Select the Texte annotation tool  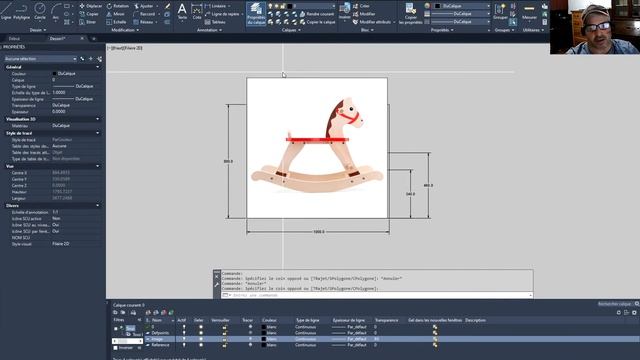pyautogui.click(x=182, y=11)
